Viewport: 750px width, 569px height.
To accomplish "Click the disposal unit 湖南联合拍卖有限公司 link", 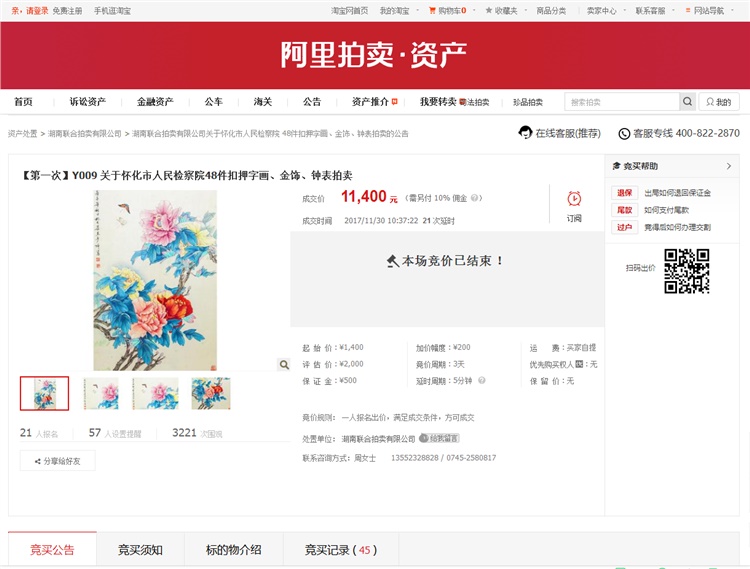I will click(378, 438).
